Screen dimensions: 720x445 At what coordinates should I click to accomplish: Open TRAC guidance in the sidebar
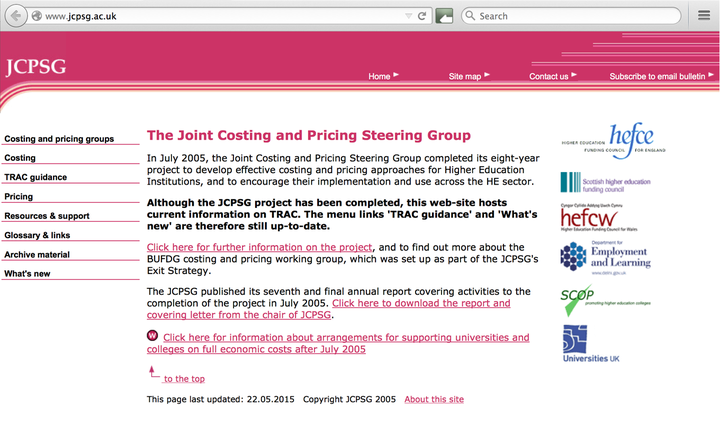tap(36, 177)
